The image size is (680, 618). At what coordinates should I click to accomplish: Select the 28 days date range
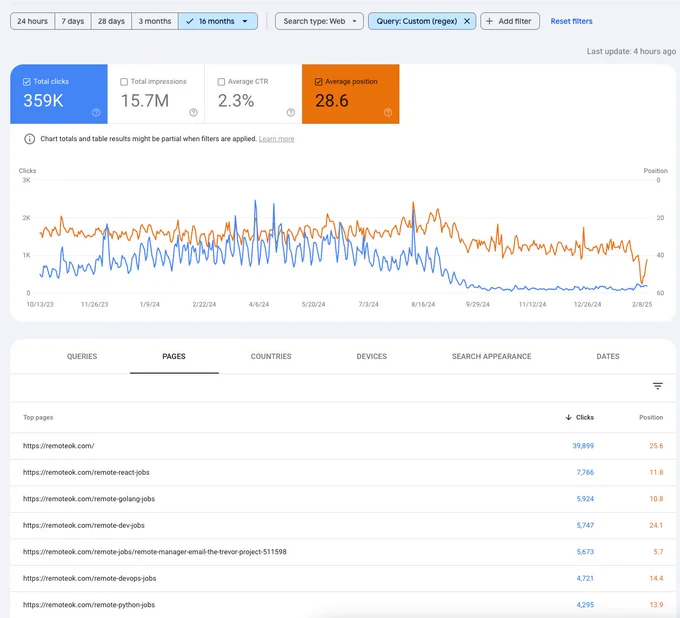coord(111,21)
